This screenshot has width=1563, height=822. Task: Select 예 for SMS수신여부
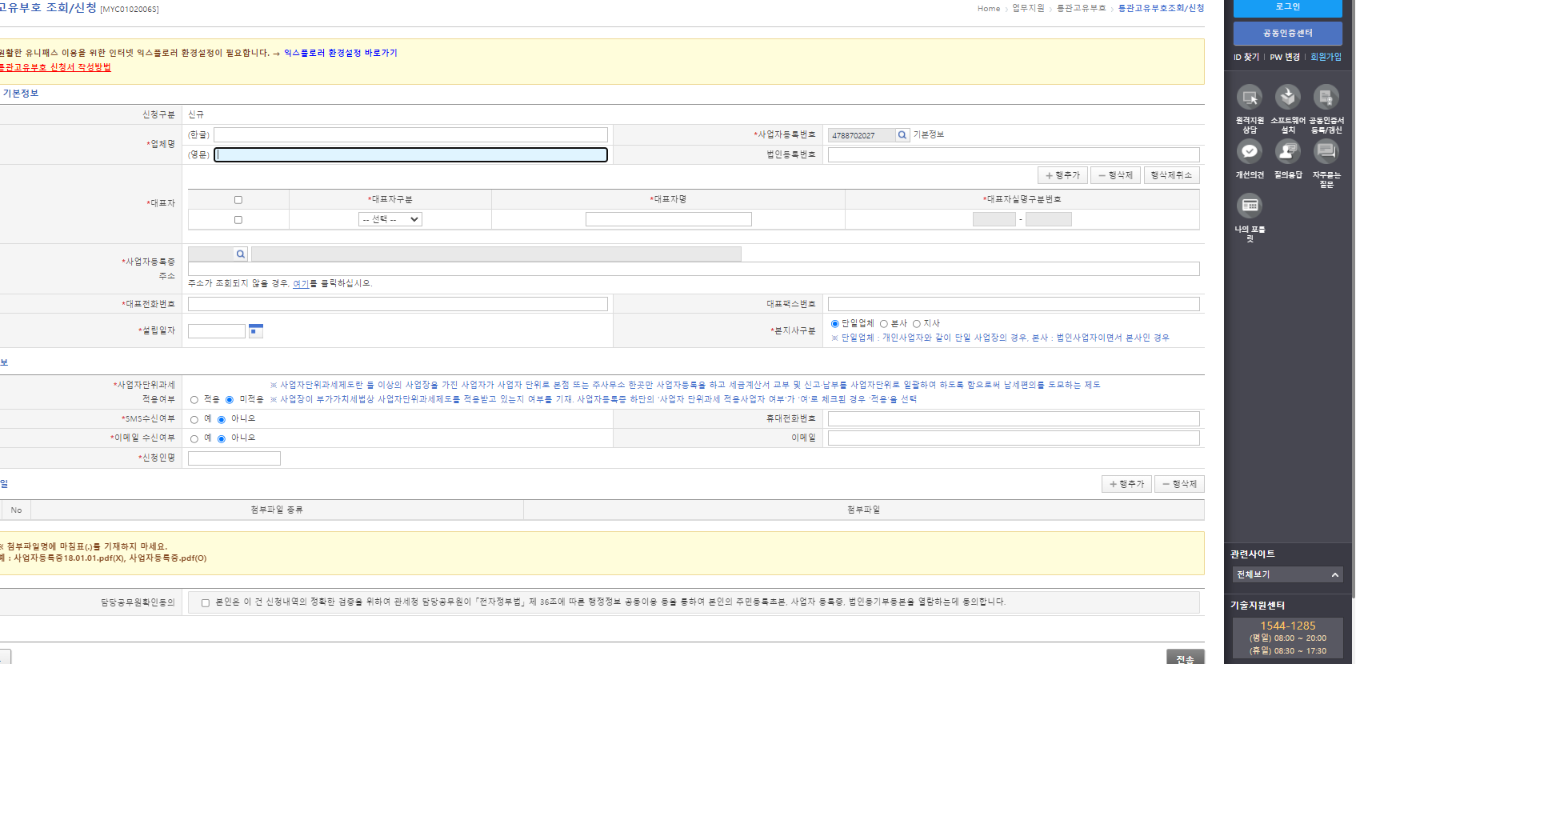[x=194, y=420]
